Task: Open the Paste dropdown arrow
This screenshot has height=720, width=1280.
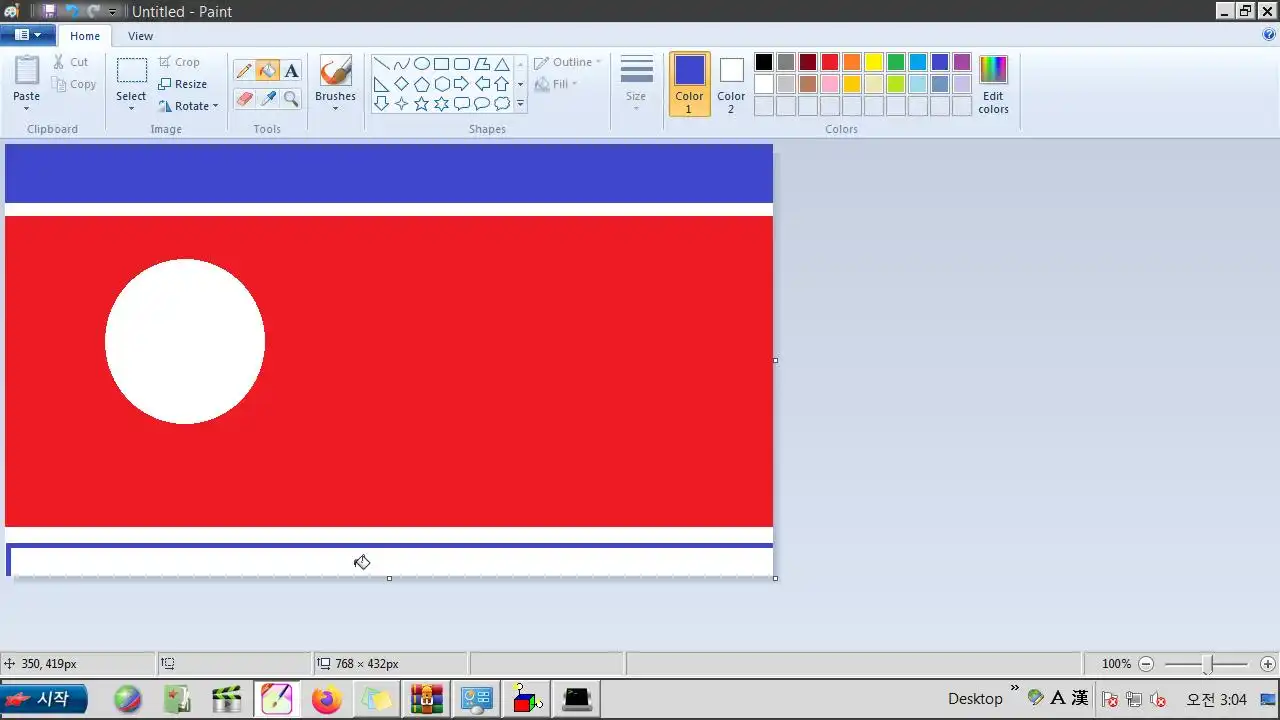Action: coord(27,108)
